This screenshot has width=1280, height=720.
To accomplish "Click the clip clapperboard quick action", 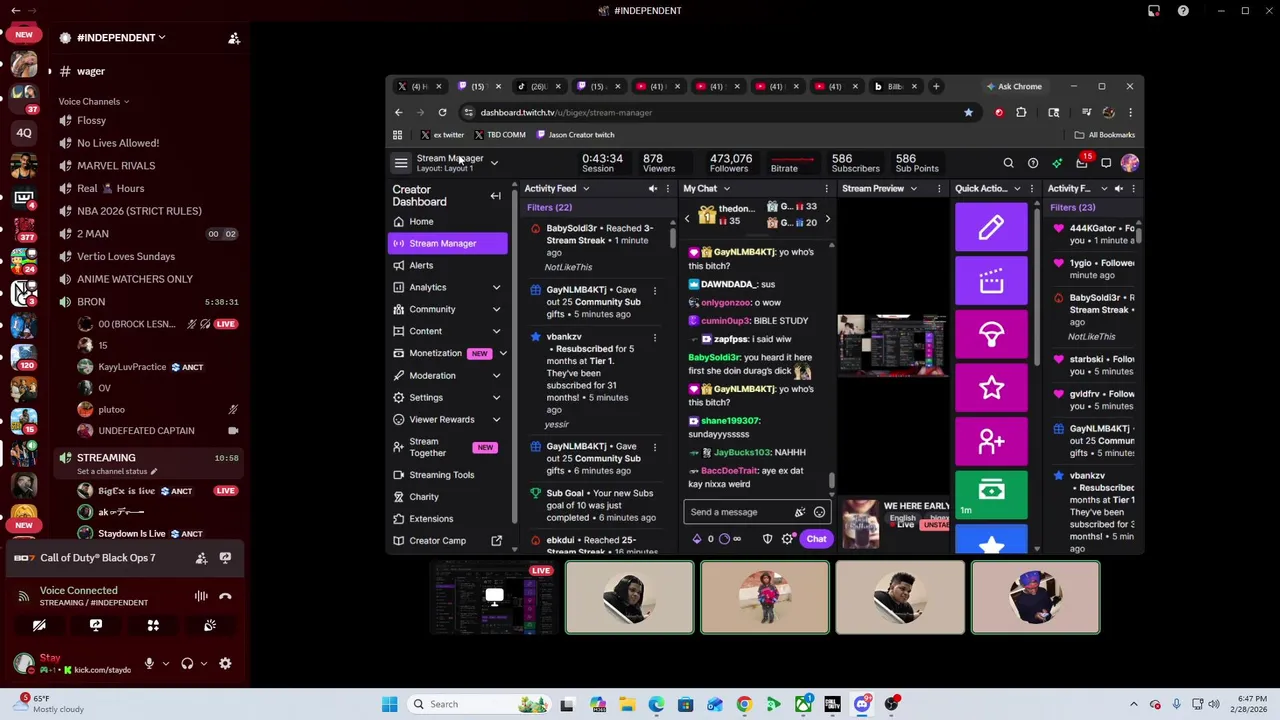I will [991, 281].
